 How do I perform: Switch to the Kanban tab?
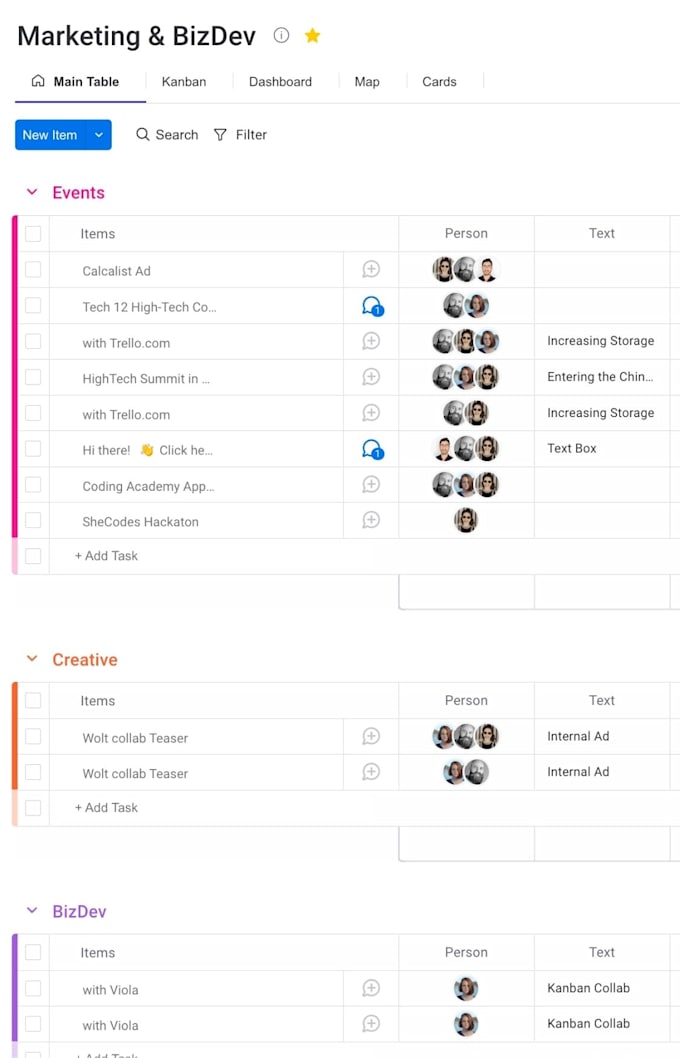tap(183, 82)
